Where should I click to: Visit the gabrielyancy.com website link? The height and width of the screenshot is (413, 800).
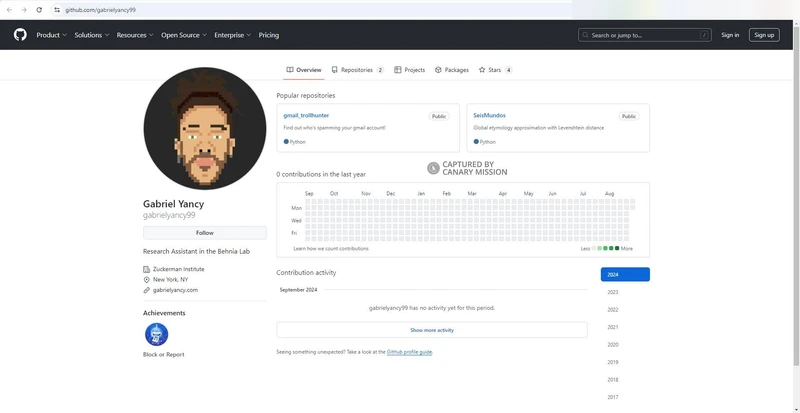(x=175, y=290)
